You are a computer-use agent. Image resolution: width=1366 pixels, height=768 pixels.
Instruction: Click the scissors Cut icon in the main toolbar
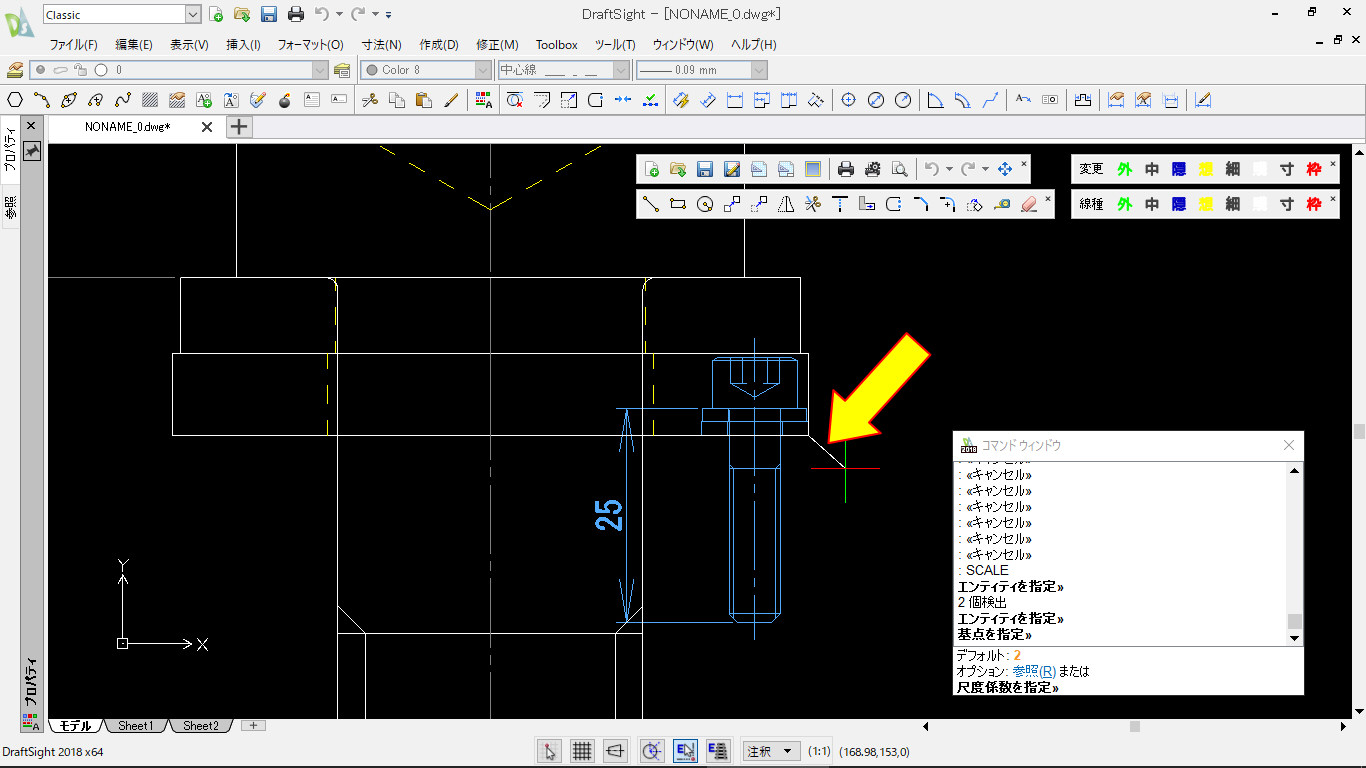tap(369, 100)
